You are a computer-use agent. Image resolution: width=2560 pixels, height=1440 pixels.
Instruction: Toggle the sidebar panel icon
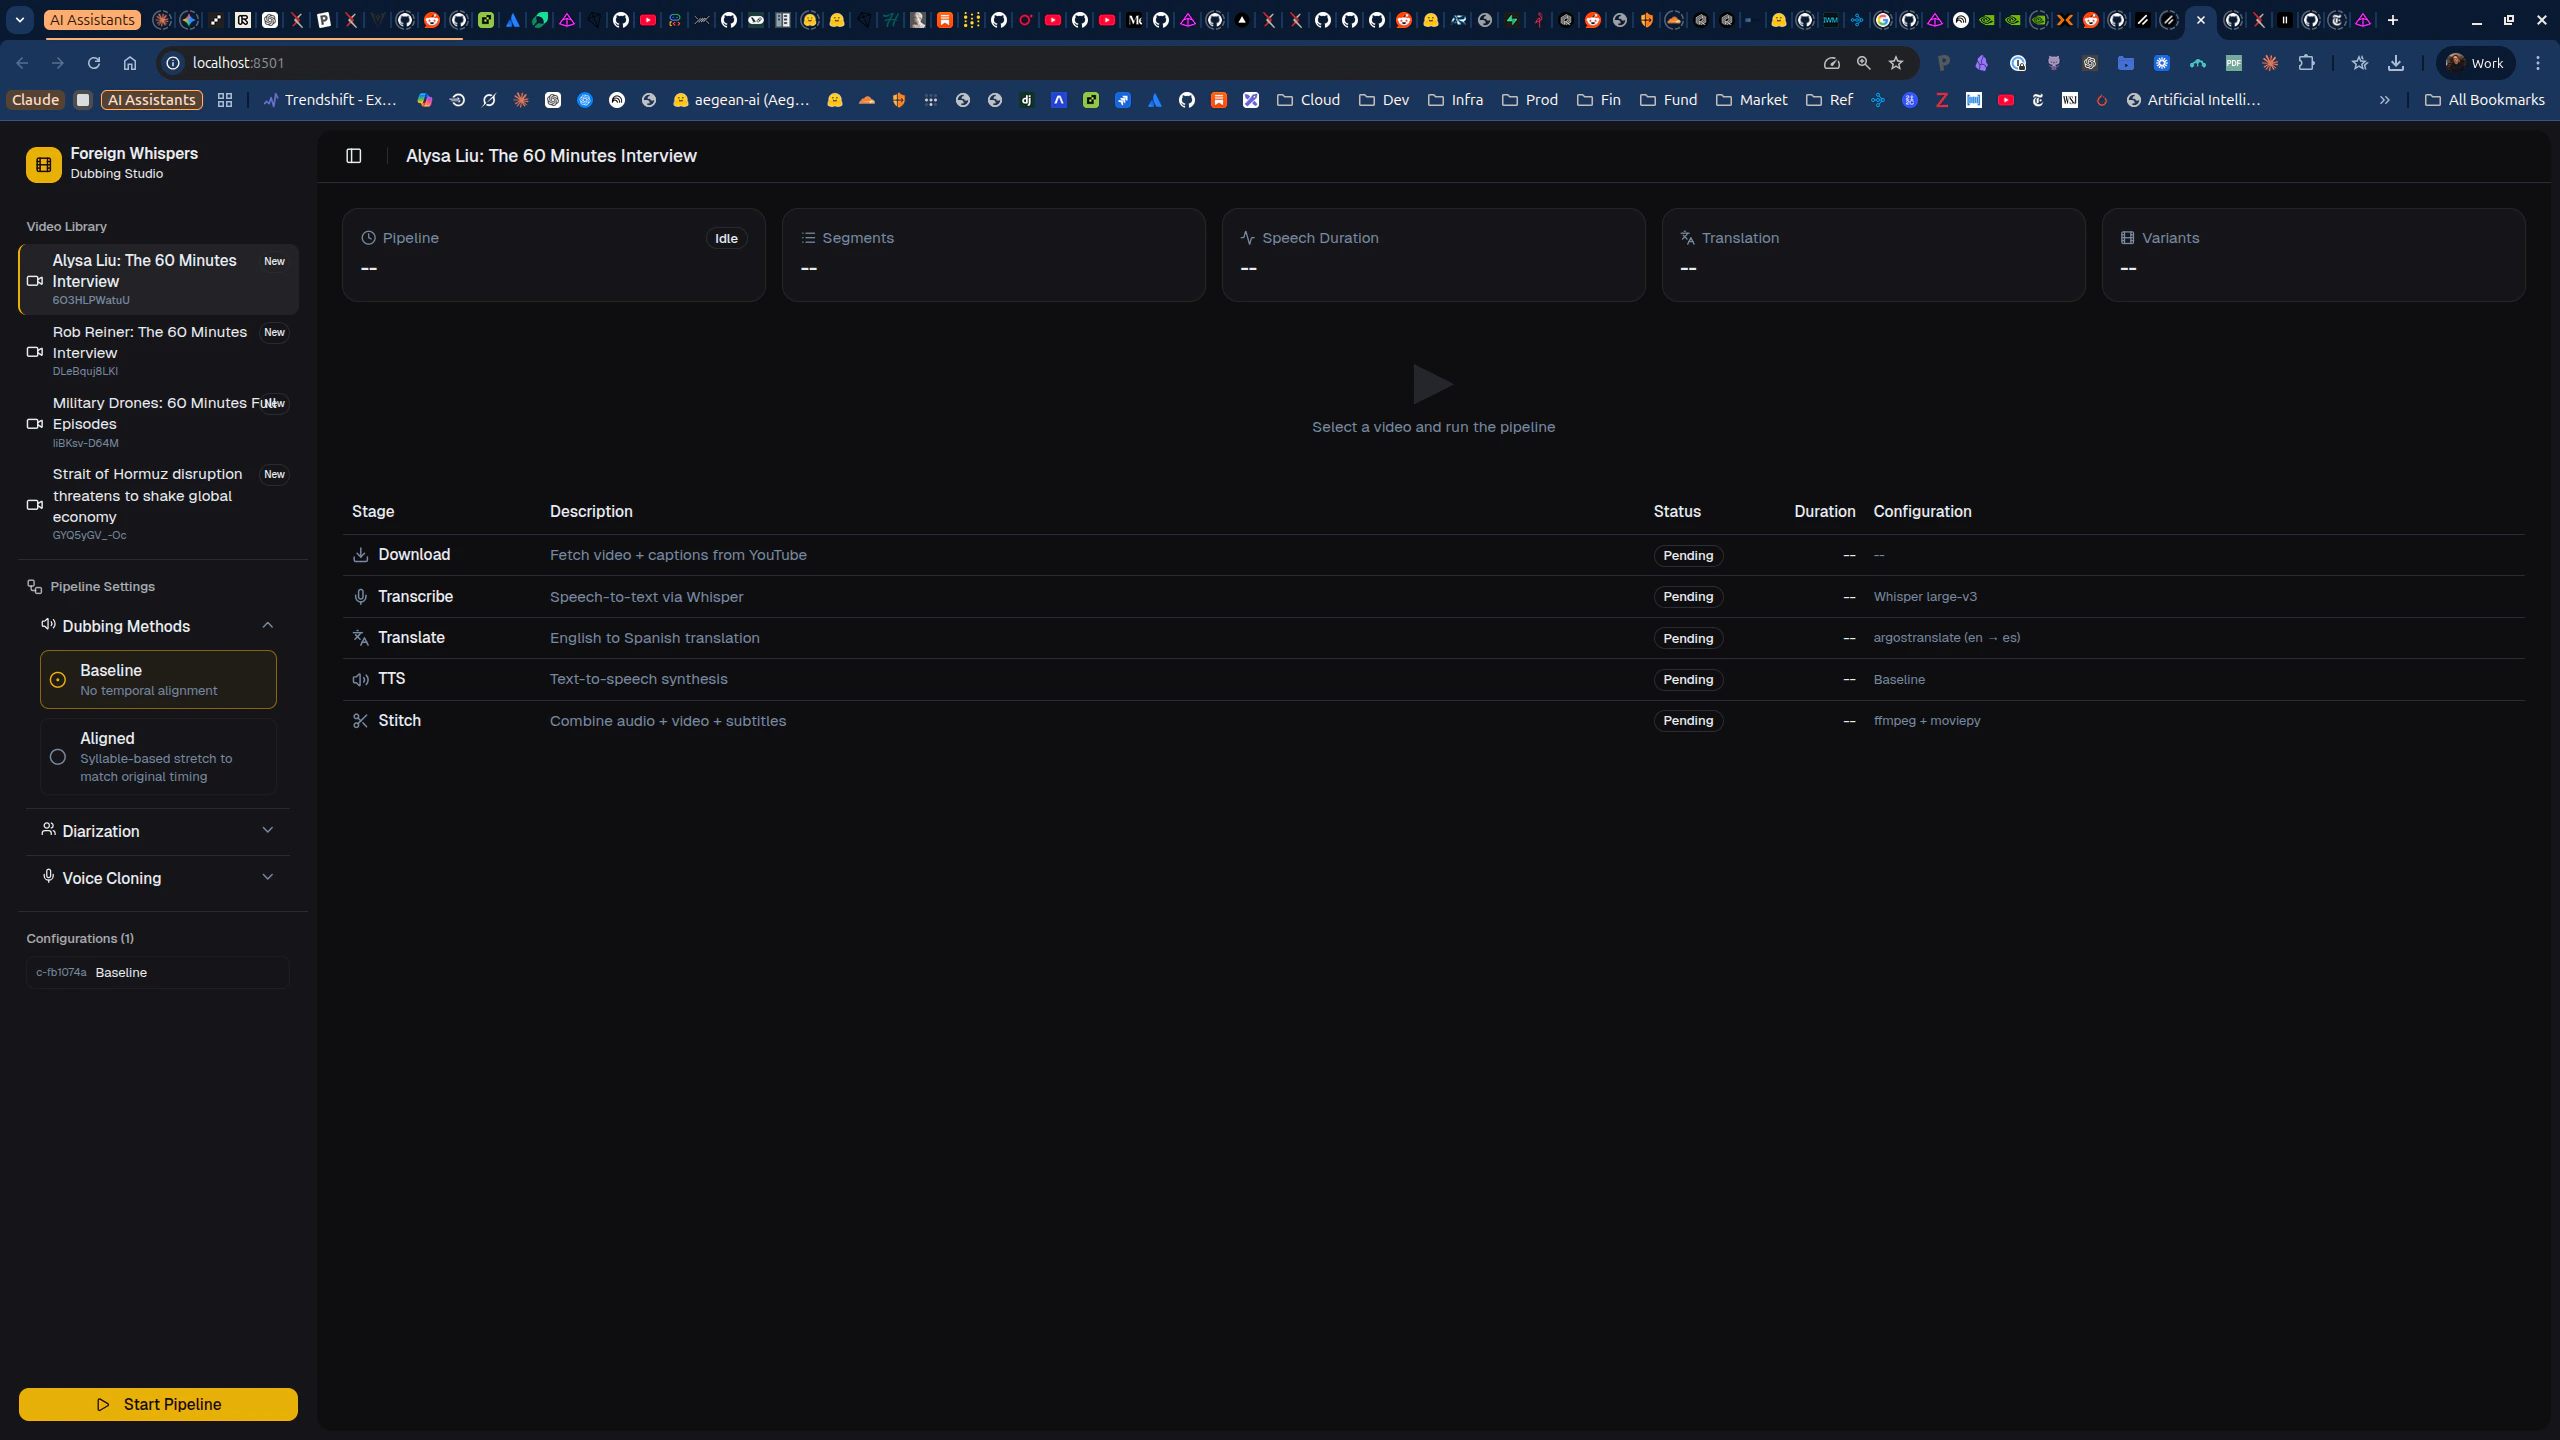[353, 156]
